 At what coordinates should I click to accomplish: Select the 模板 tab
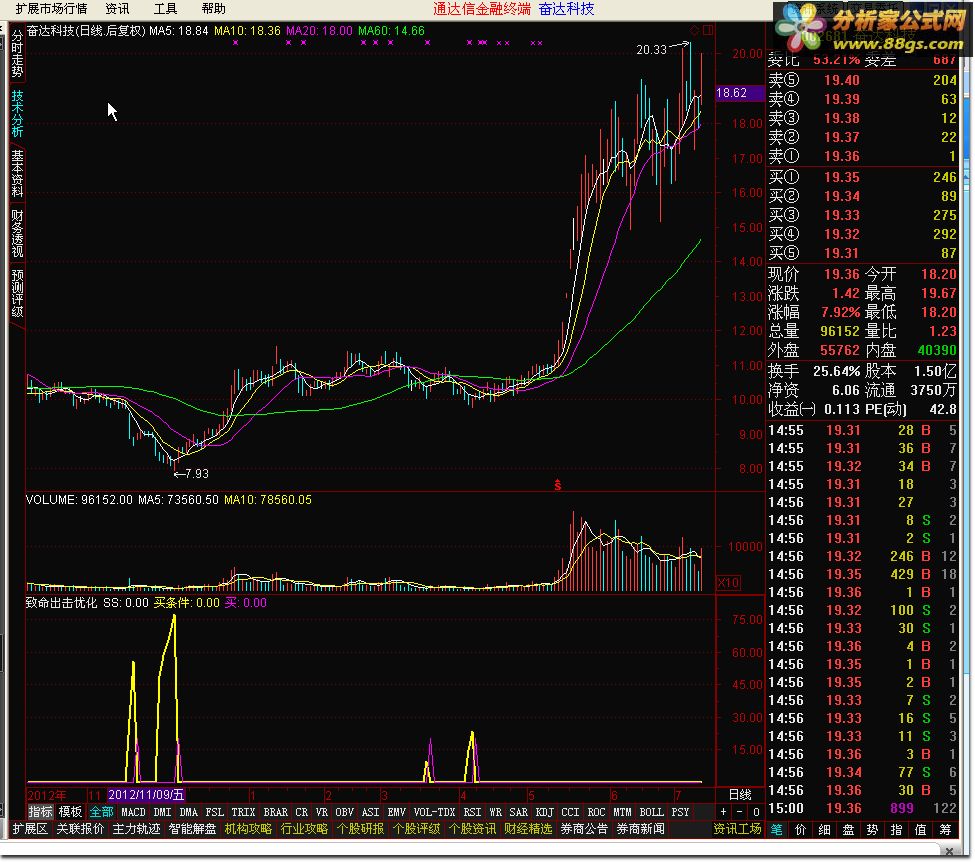click(x=70, y=812)
